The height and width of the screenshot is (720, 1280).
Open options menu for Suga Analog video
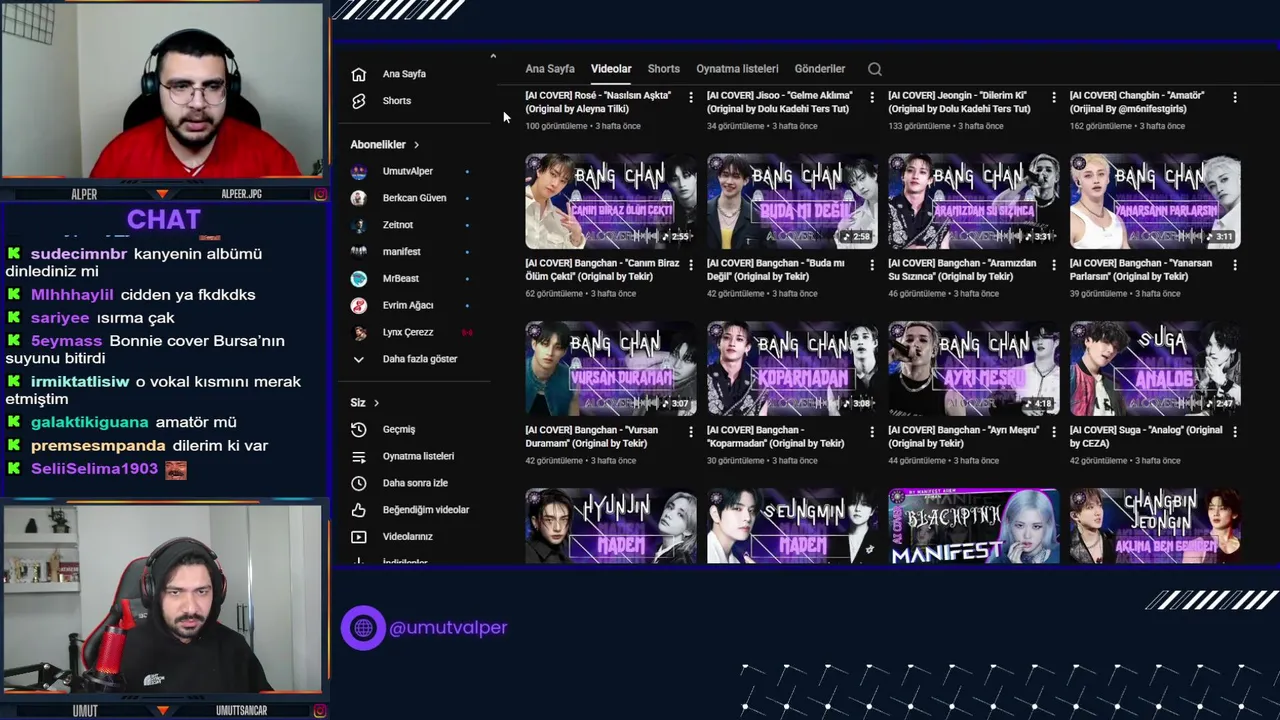point(1235,432)
